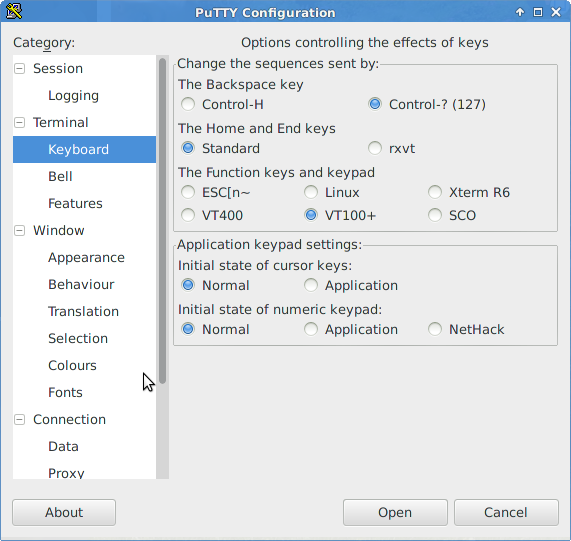Viewport: 571px width, 541px height.
Task: Open the Colours category
Action: [72, 365]
